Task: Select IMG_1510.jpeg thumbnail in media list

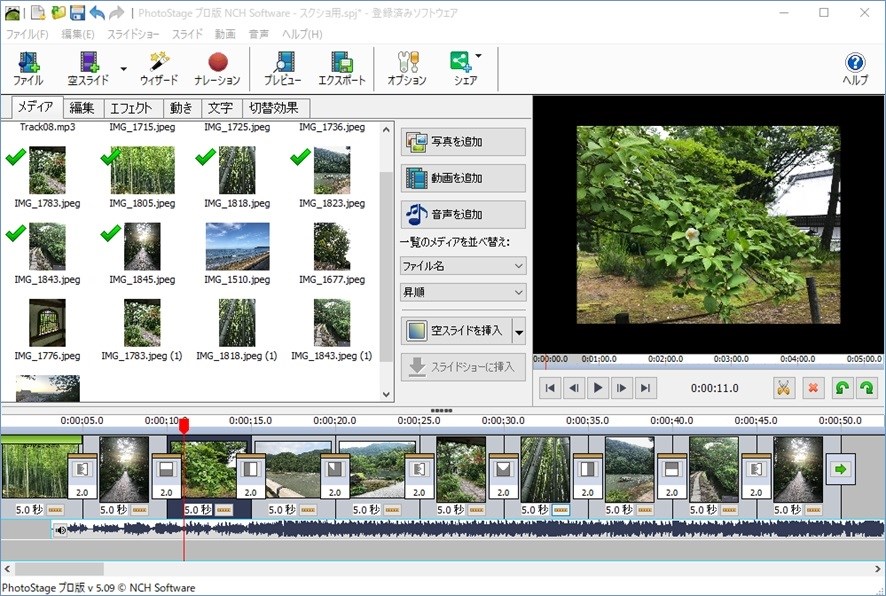Action: pos(237,247)
